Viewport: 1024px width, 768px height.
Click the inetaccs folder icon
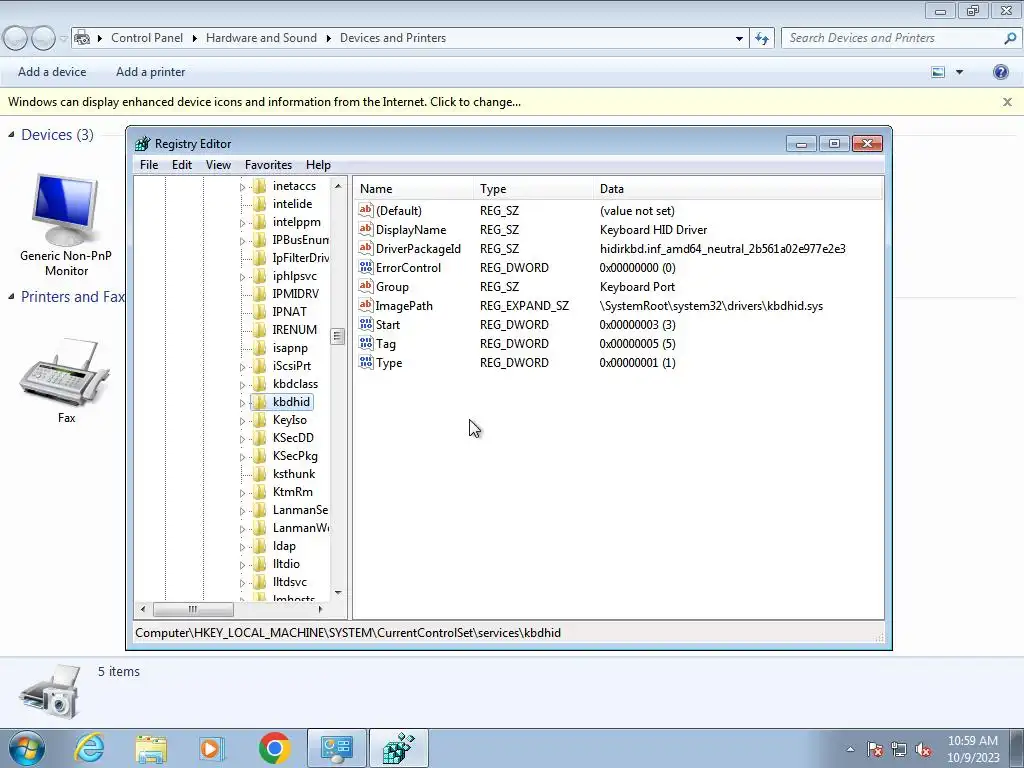coord(259,186)
